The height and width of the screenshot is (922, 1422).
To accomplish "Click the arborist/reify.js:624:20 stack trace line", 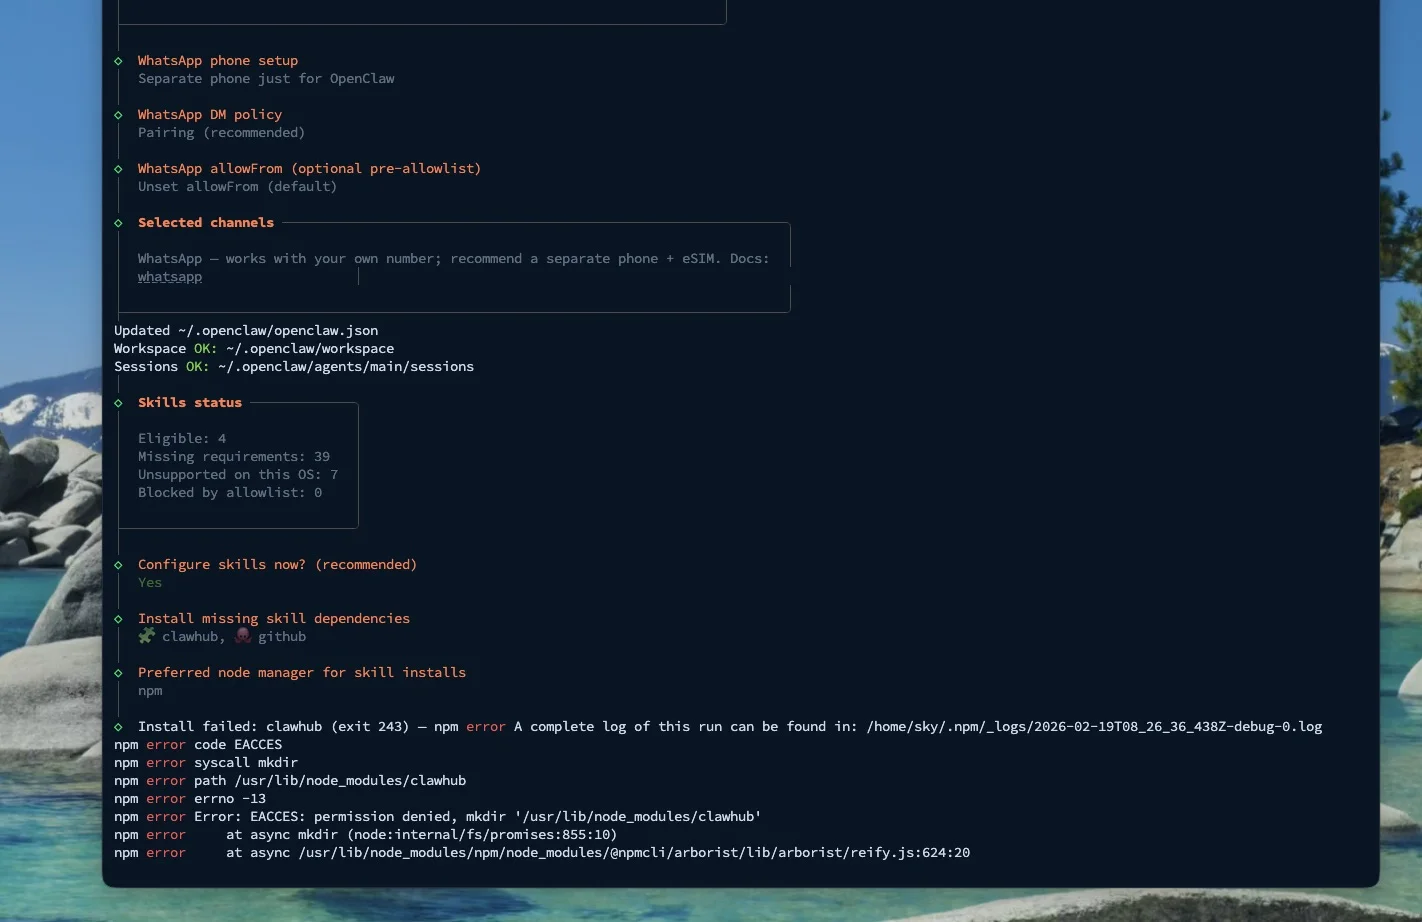I will click(542, 853).
